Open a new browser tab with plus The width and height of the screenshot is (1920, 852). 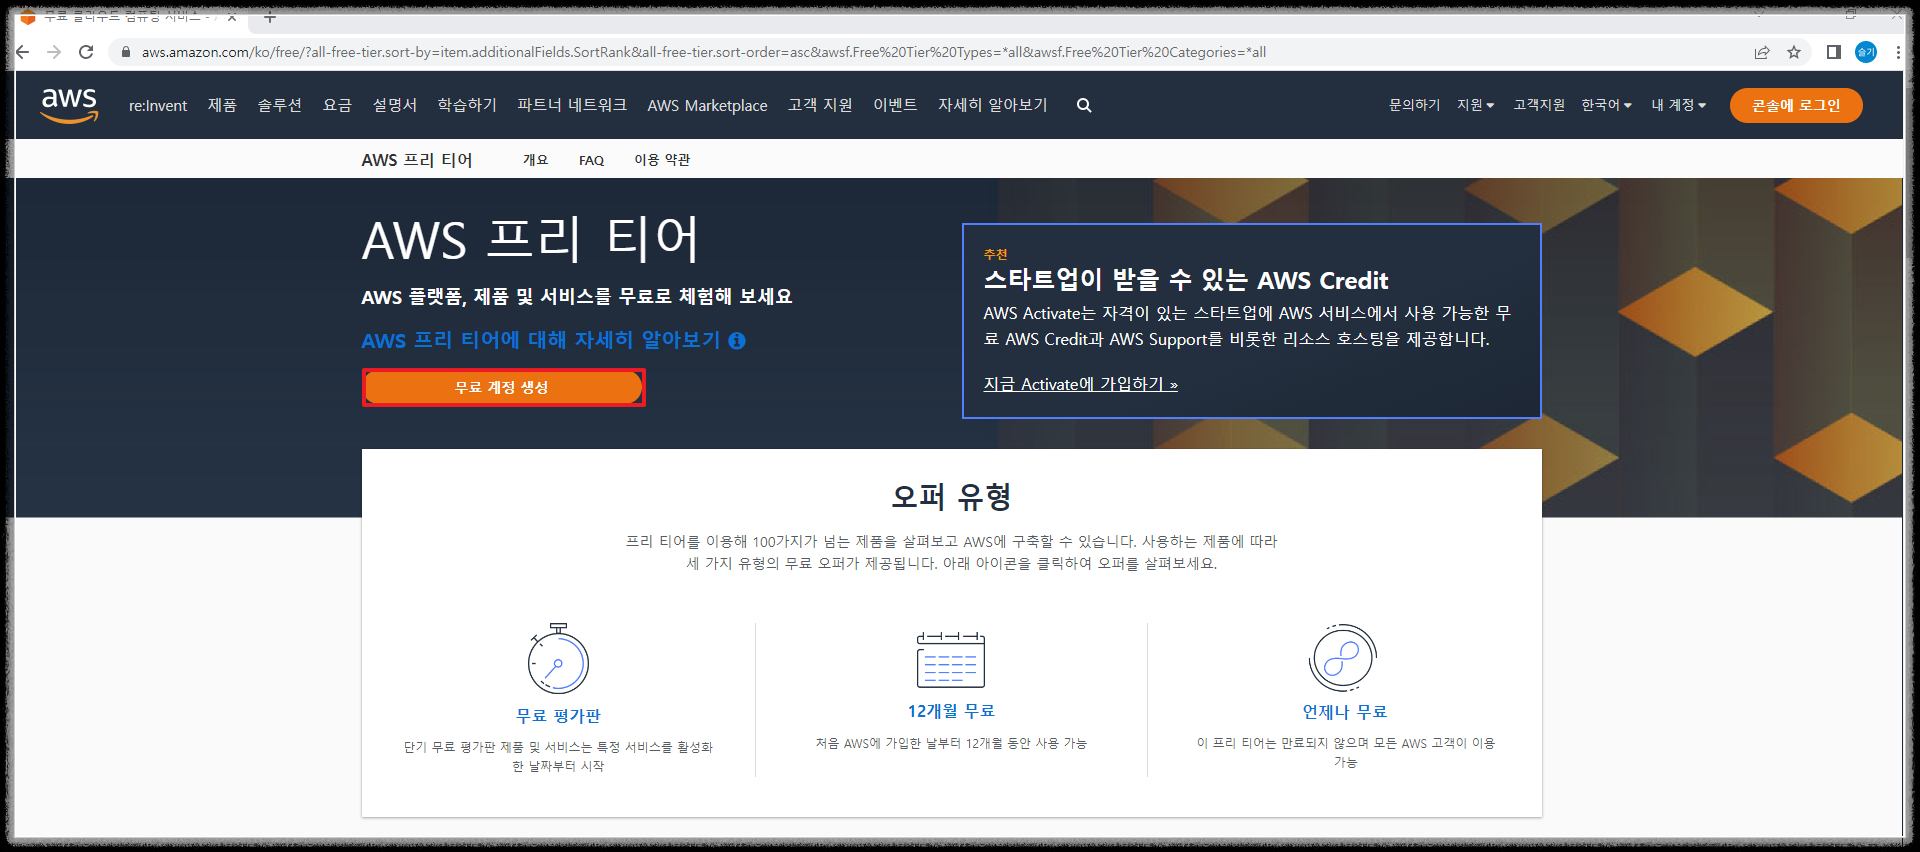click(269, 17)
